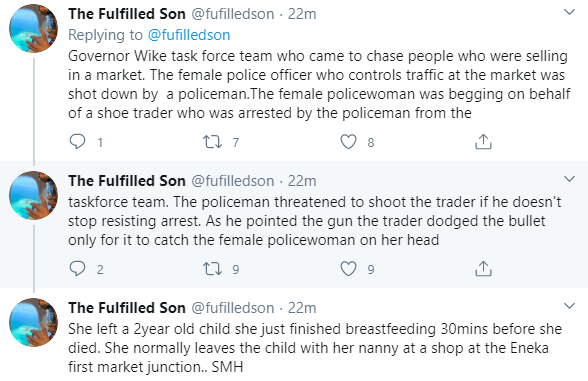The width and height of the screenshot is (588, 381).
Task: Reply to the tweet with 2 replies
Action: [x=78, y=268]
